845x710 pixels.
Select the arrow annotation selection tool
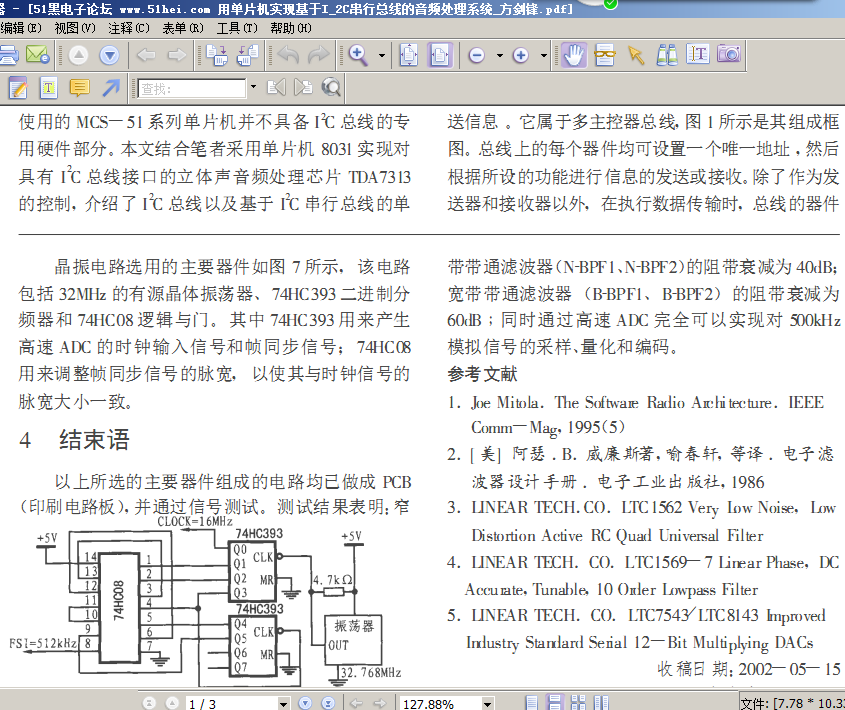click(636, 55)
